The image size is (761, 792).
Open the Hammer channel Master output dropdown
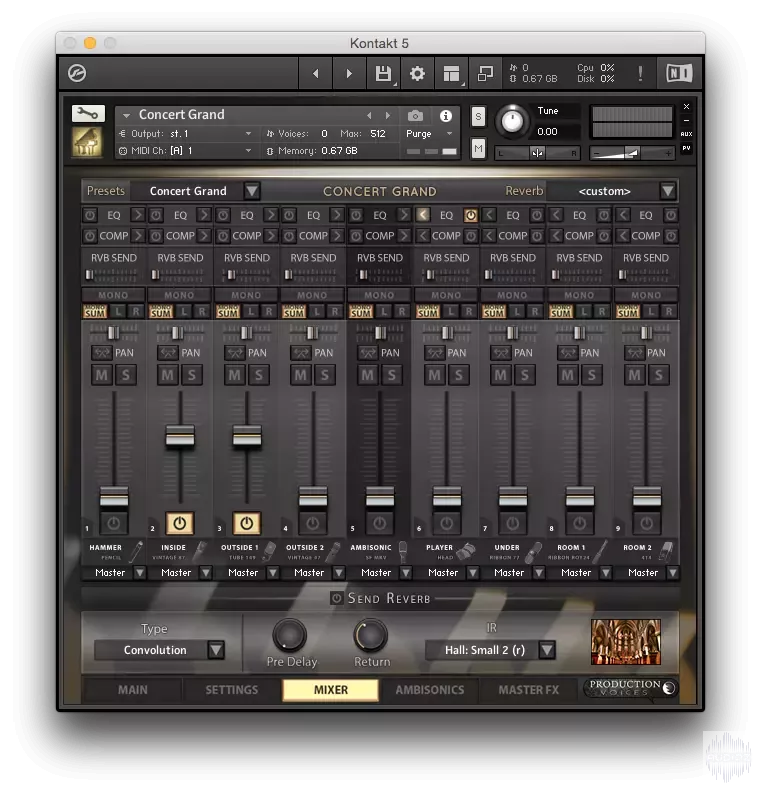point(114,573)
